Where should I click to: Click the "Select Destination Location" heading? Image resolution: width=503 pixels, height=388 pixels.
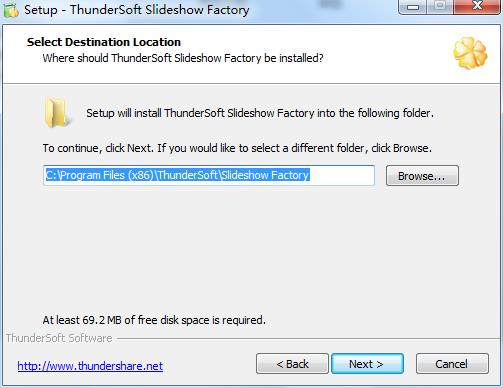104,42
